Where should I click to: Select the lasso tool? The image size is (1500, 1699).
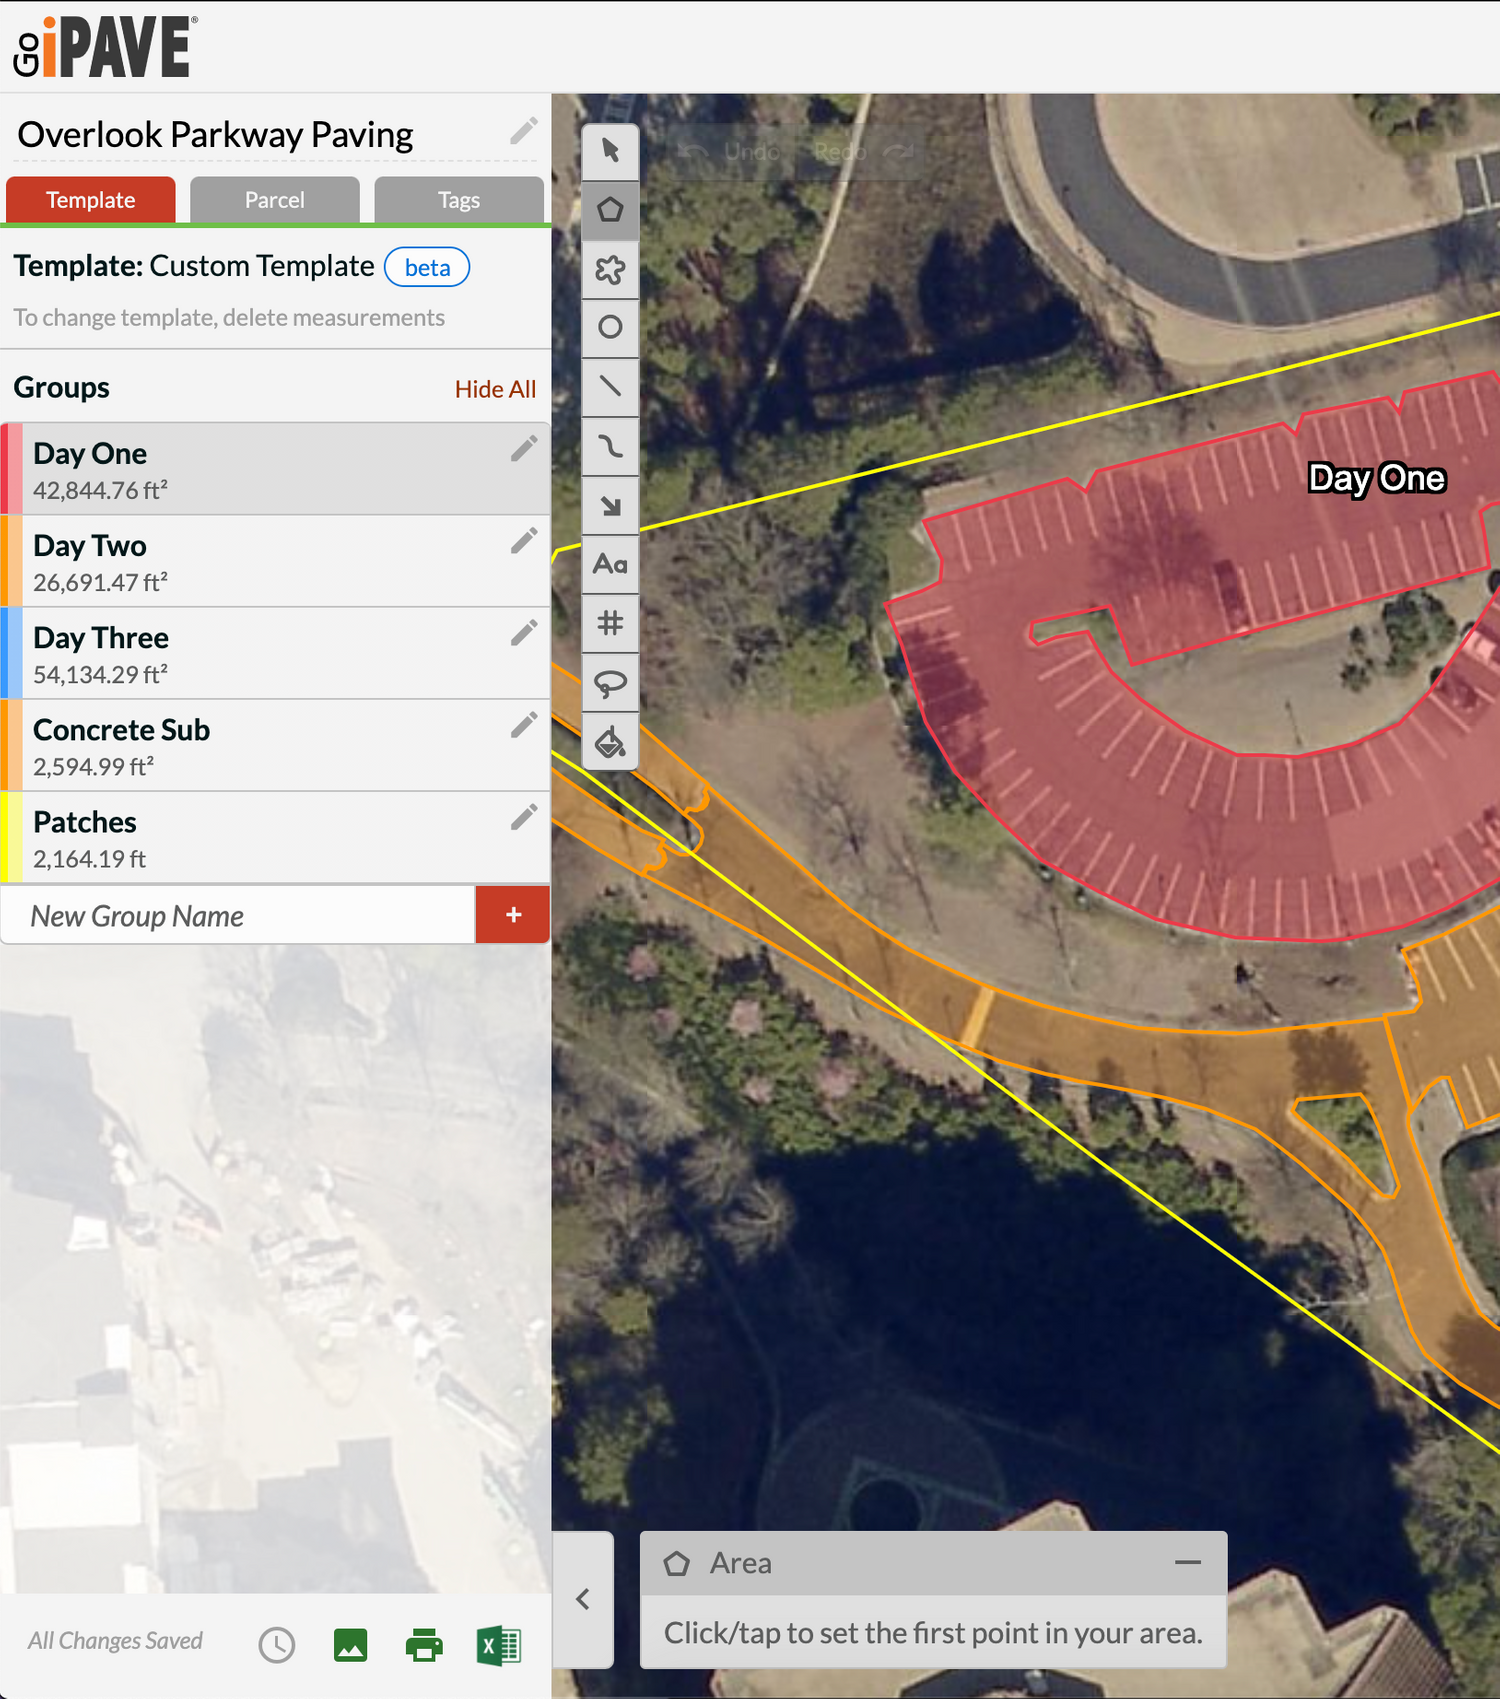click(x=610, y=683)
